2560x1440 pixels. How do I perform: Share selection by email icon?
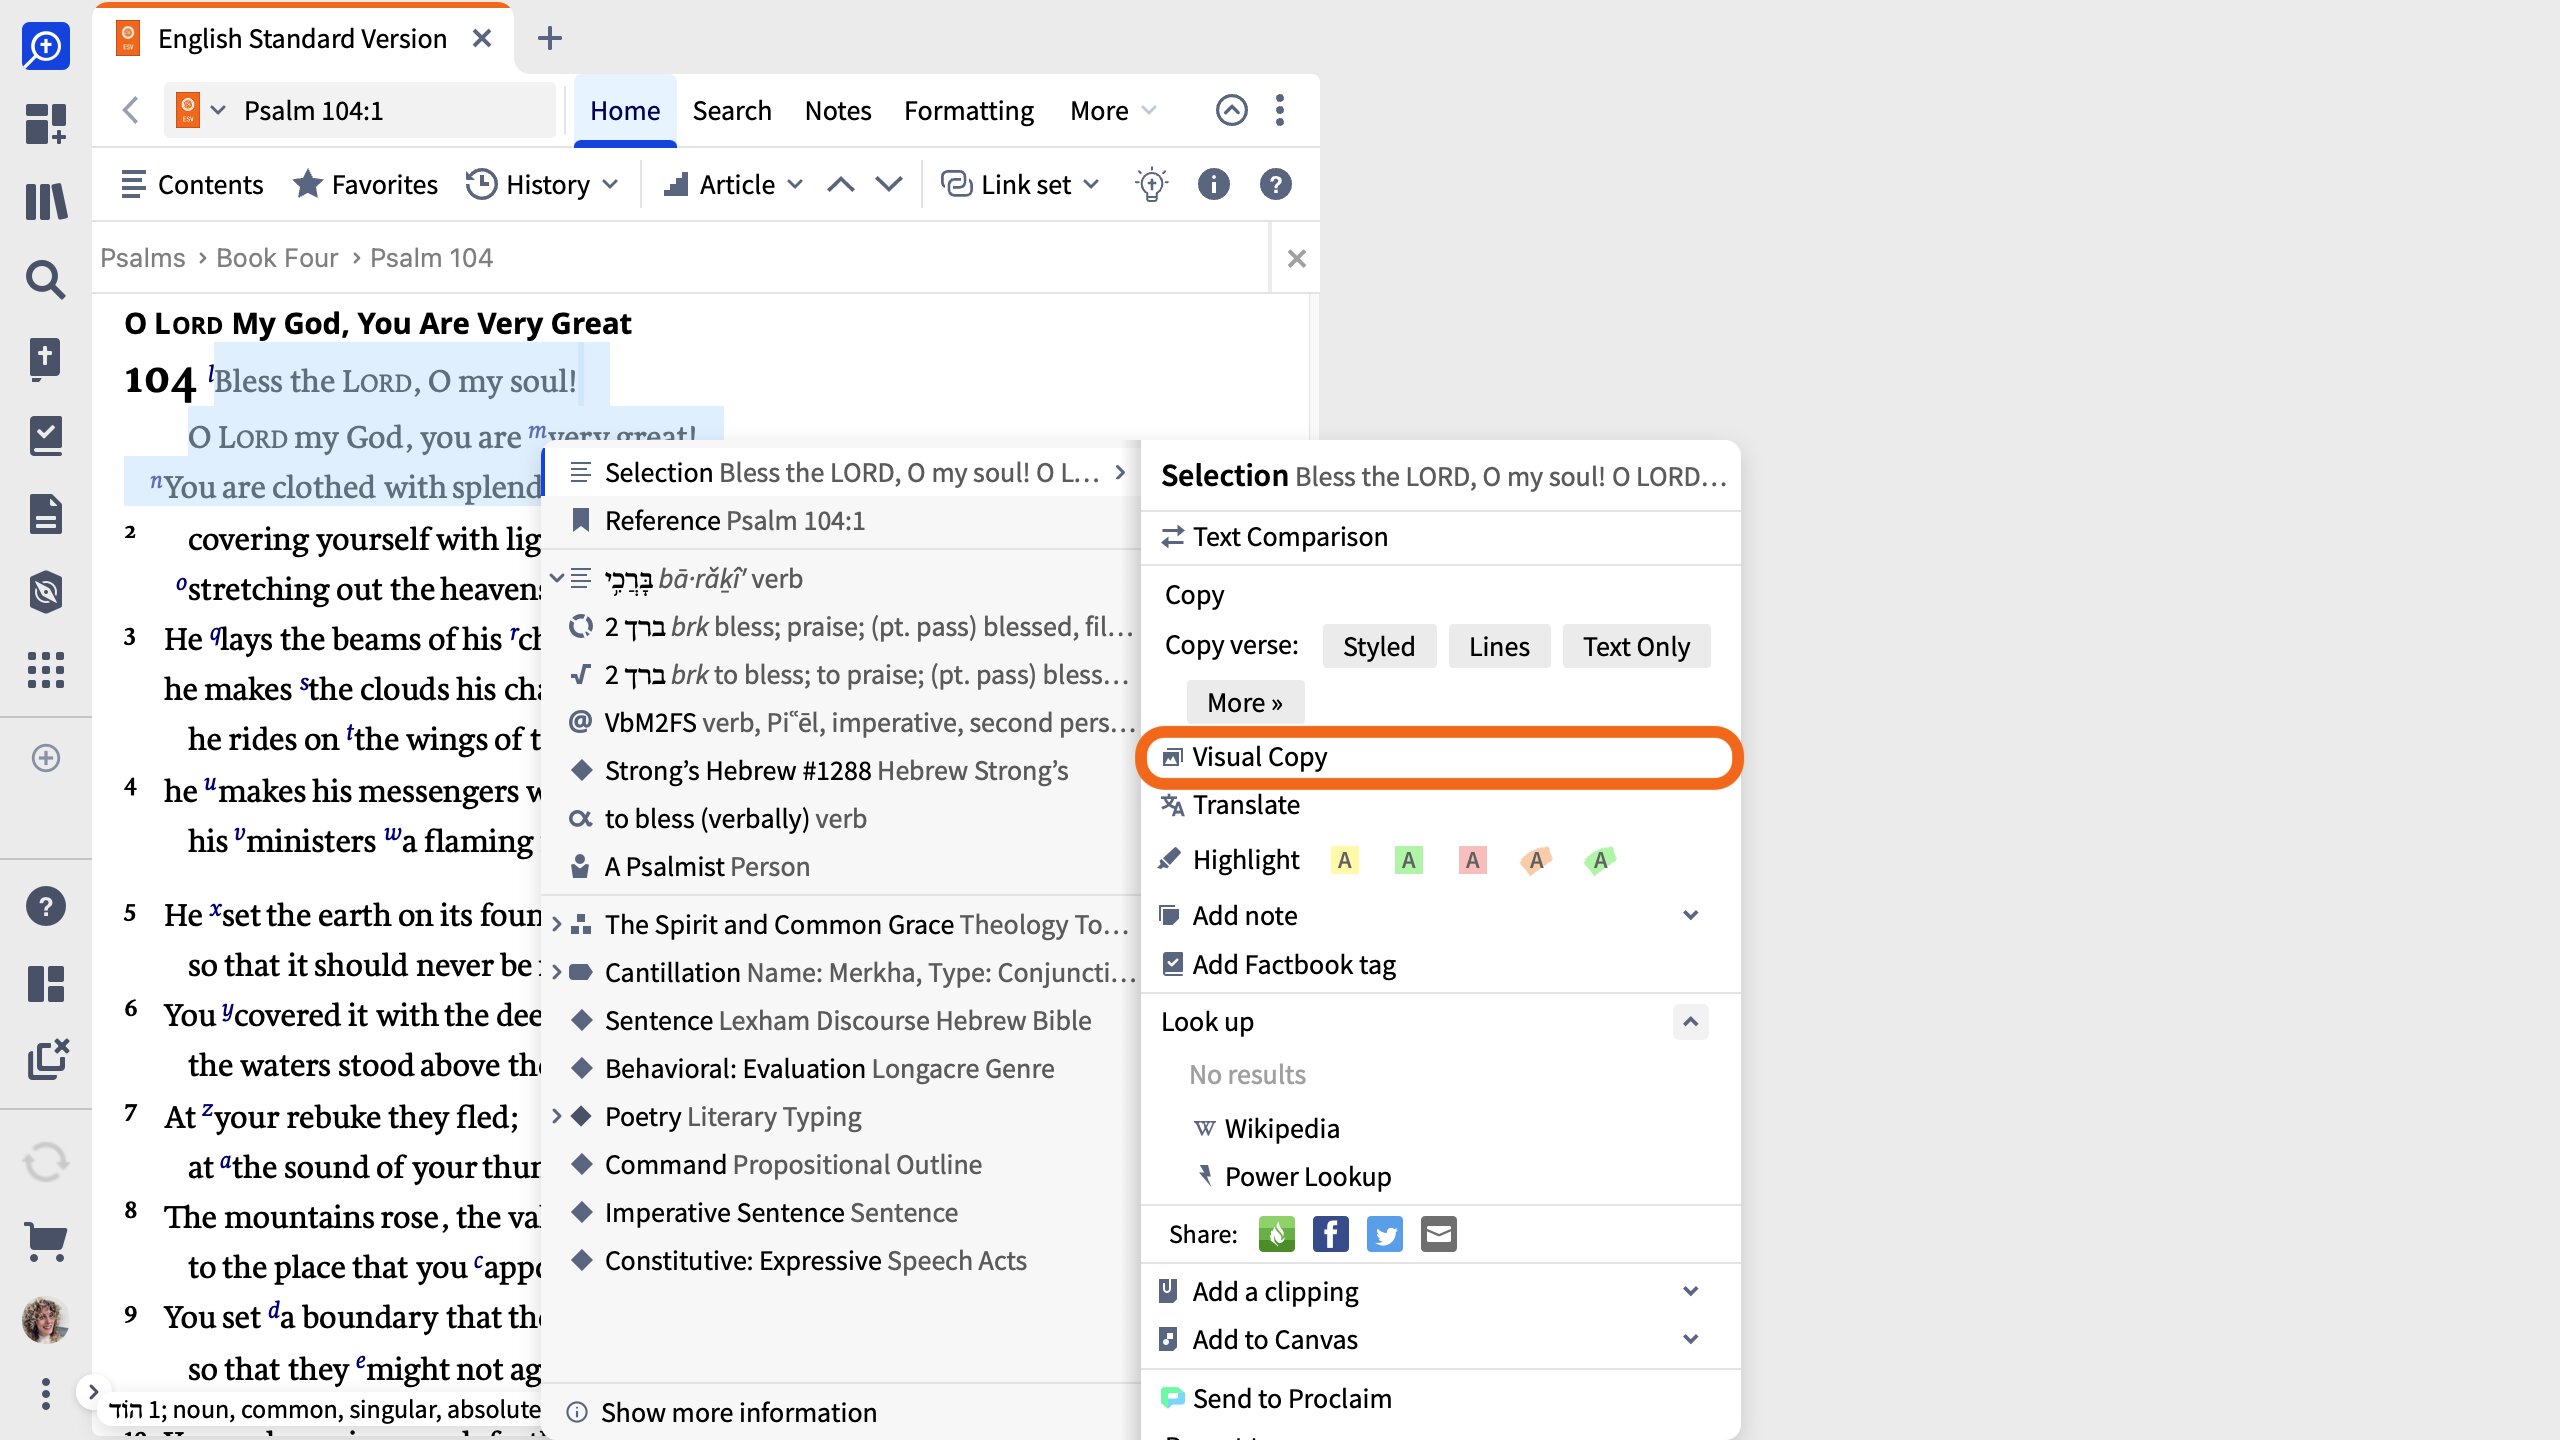(1439, 1235)
